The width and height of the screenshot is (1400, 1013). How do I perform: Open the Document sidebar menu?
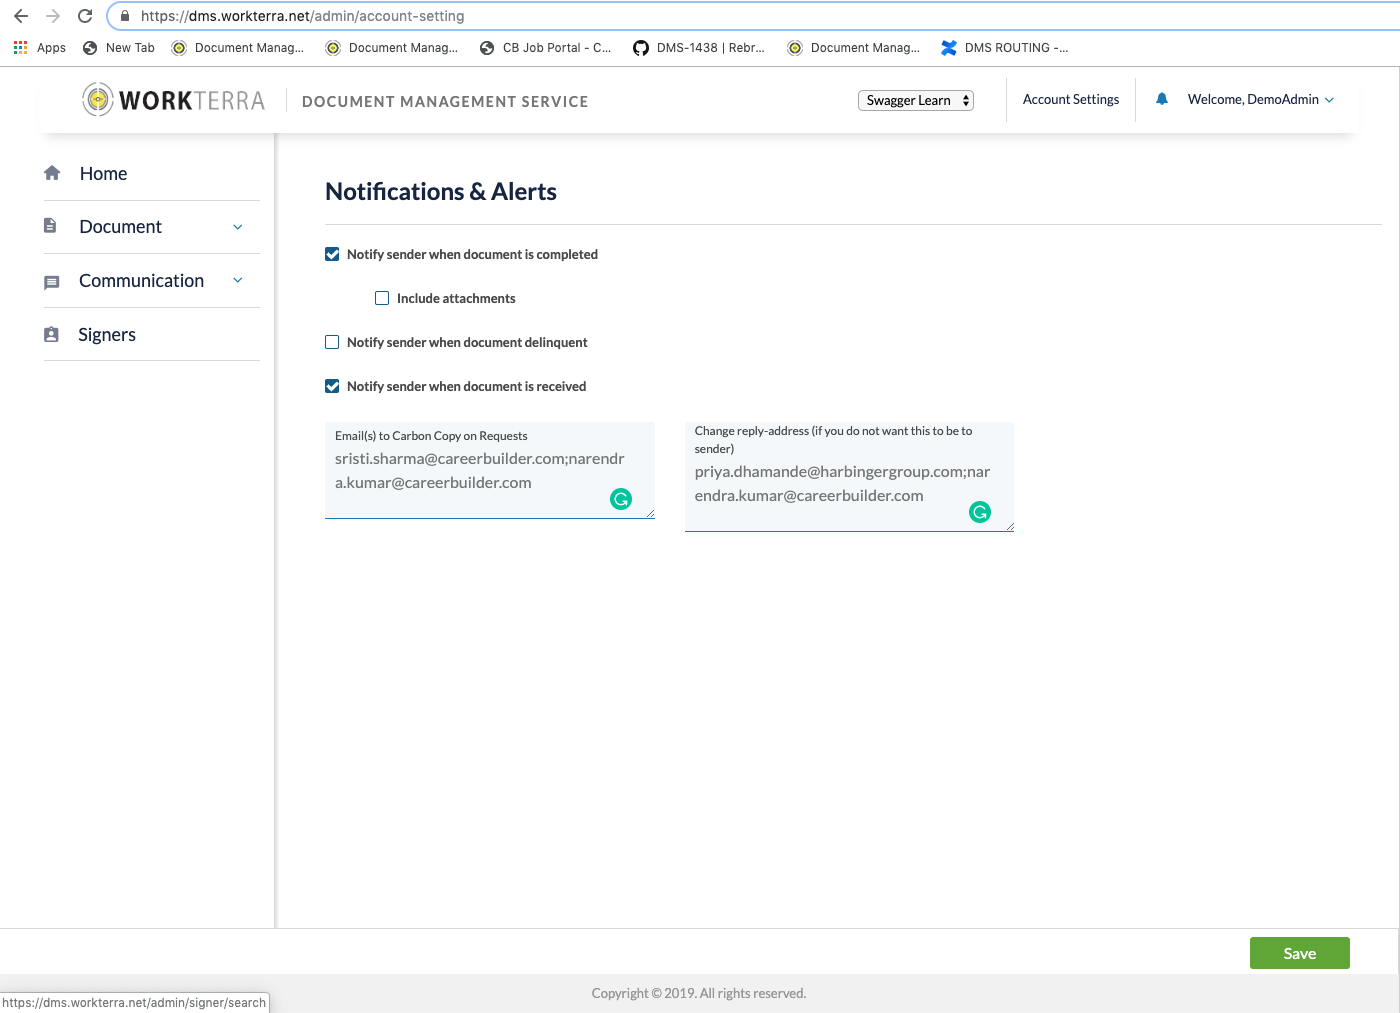click(x=120, y=227)
